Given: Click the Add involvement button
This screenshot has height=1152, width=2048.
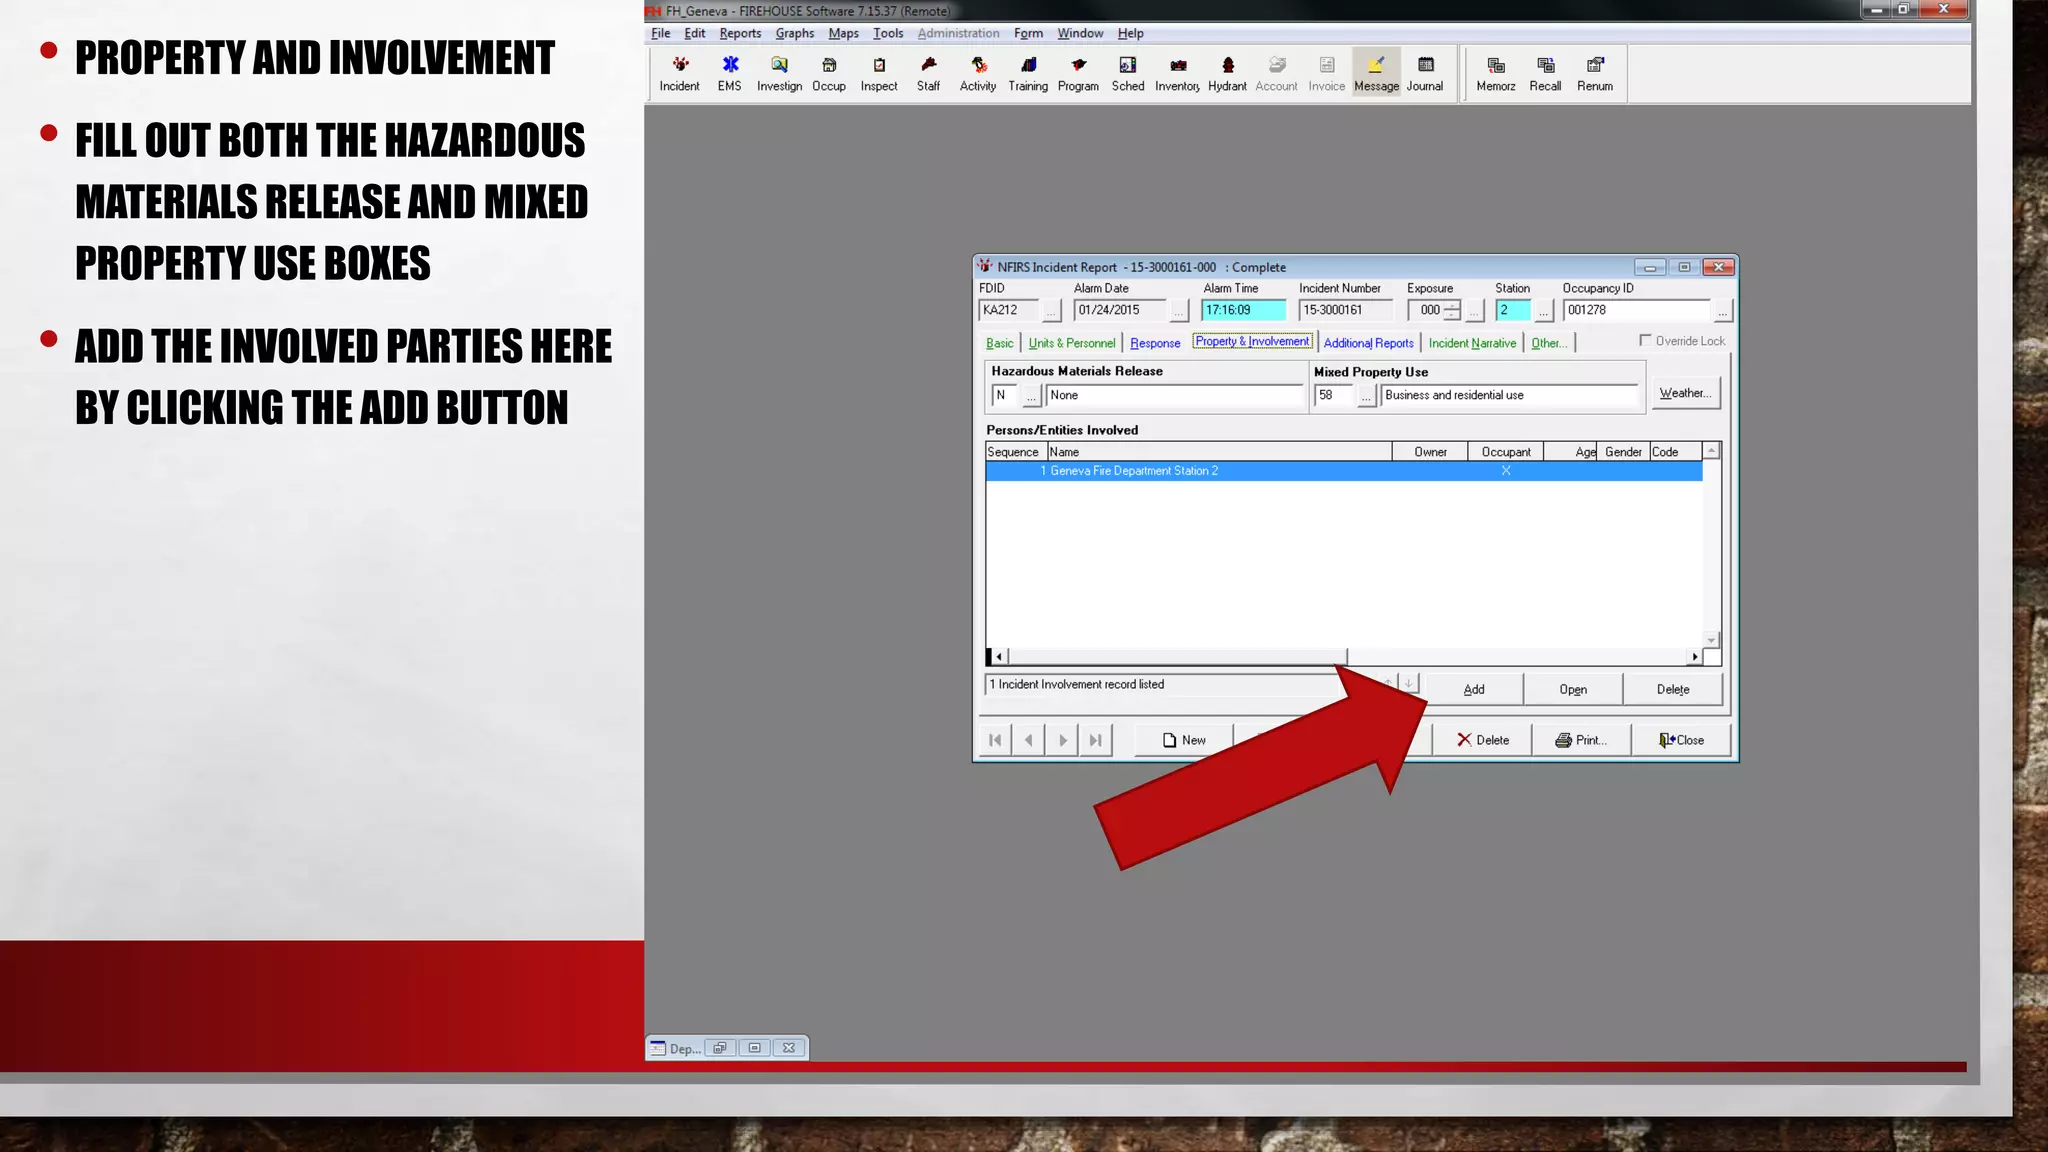Looking at the screenshot, I should coord(1473,689).
